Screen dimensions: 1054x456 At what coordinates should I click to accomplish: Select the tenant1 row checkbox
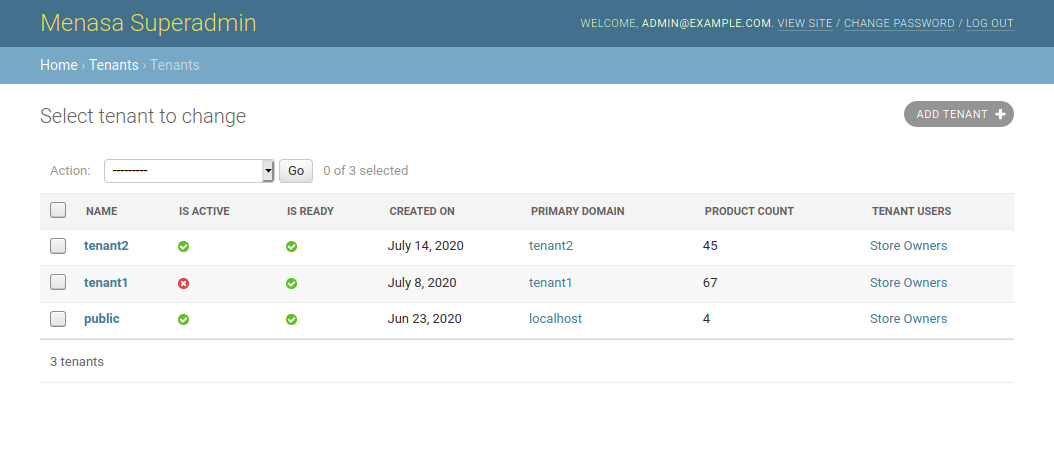point(58,282)
